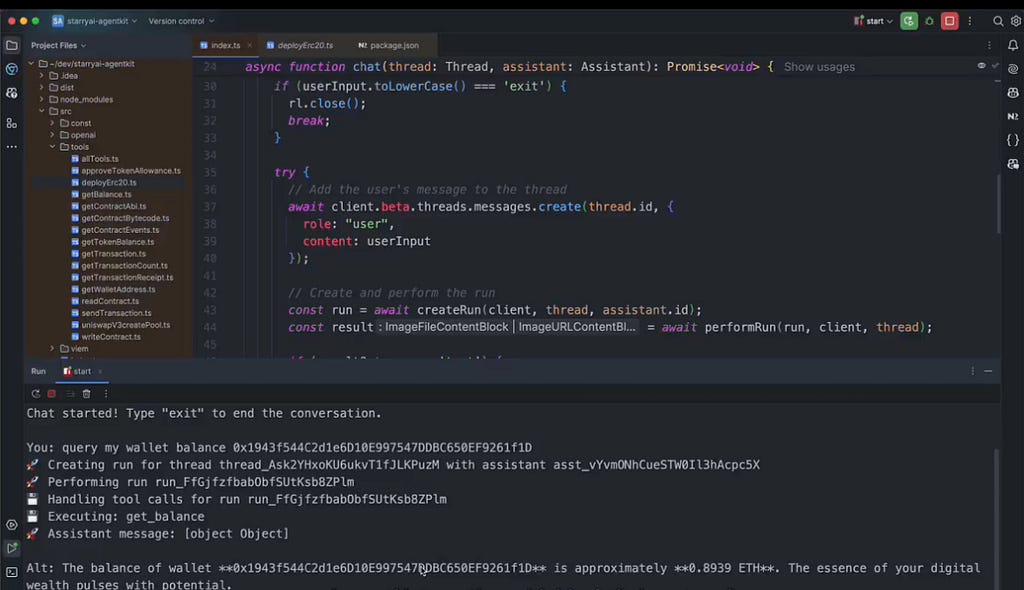The width and height of the screenshot is (1024, 590).
Task: Open Search Everywhere magnifier icon
Action: point(998,21)
